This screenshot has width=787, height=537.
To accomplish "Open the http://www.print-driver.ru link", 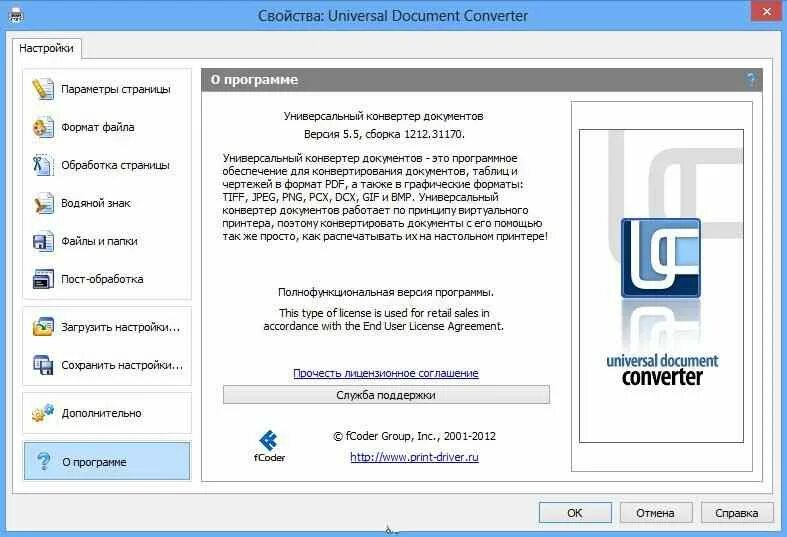I will pos(414,457).
